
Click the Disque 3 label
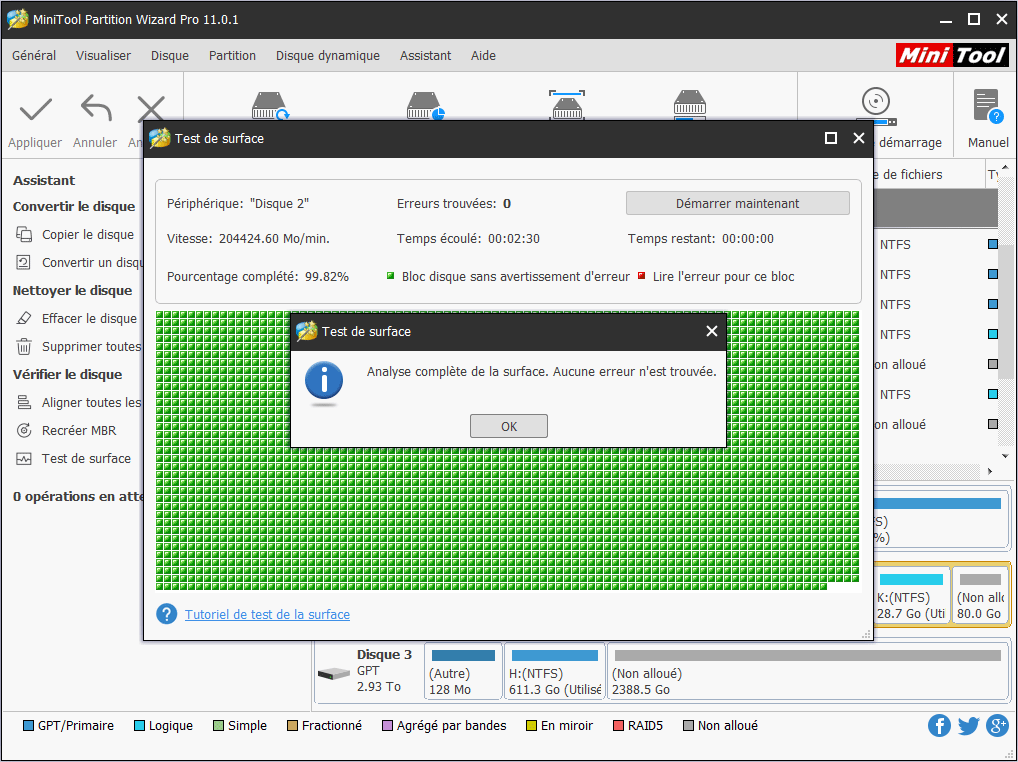coord(384,654)
